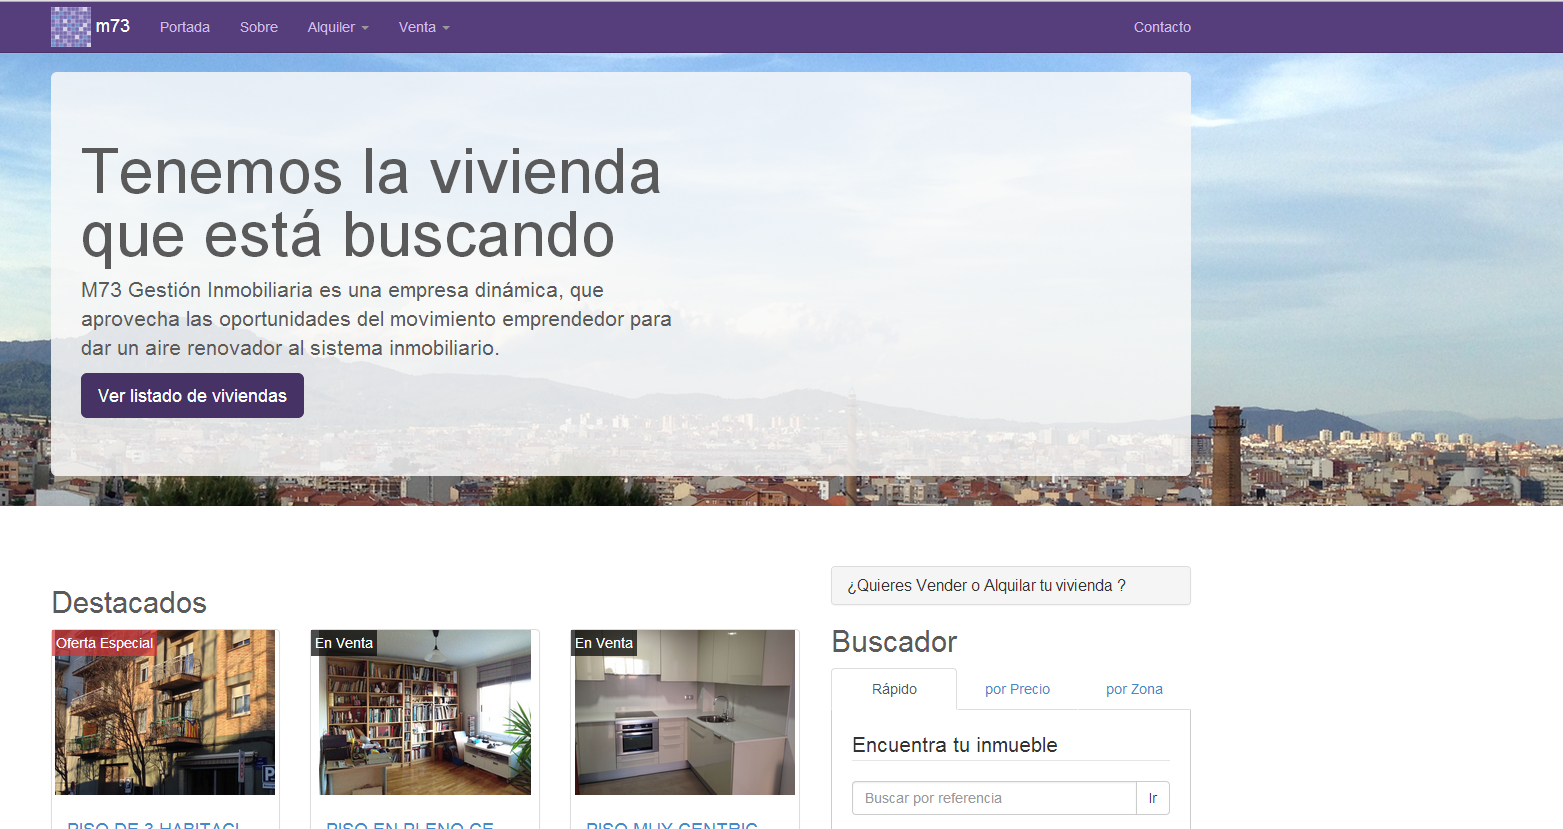Viewport: 1563px width, 829px height.
Task: Open the bookshelf room En Venta thumbnail
Action: coord(425,712)
